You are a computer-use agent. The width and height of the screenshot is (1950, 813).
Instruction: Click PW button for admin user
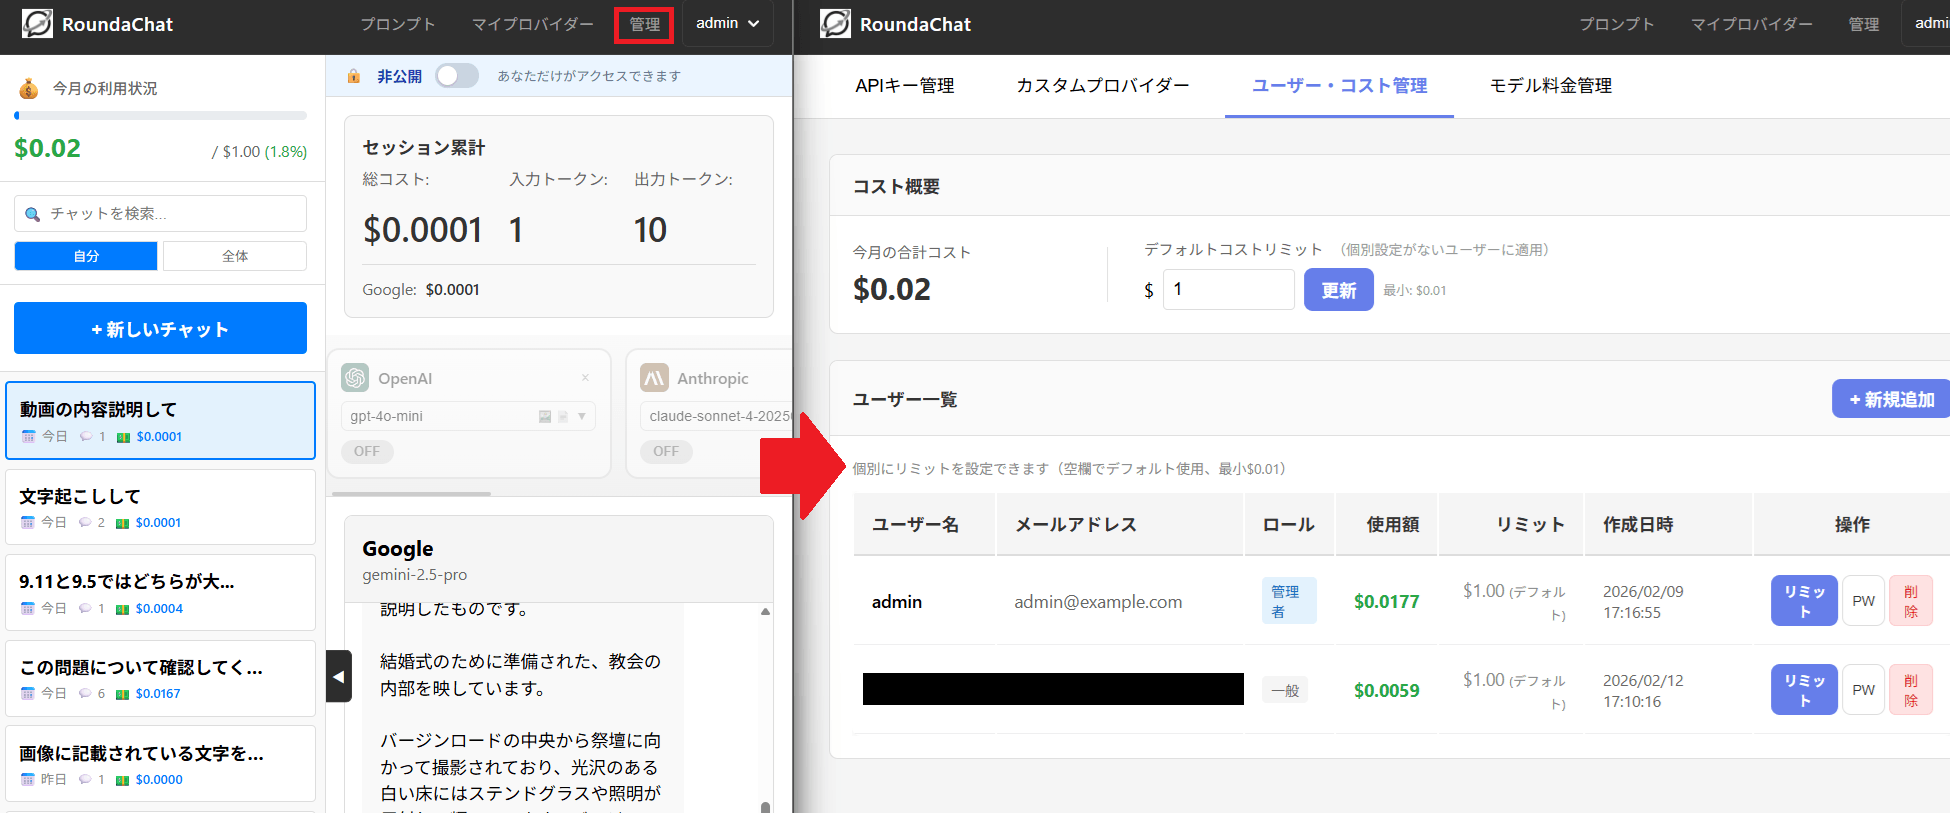click(x=1864, y=601)
